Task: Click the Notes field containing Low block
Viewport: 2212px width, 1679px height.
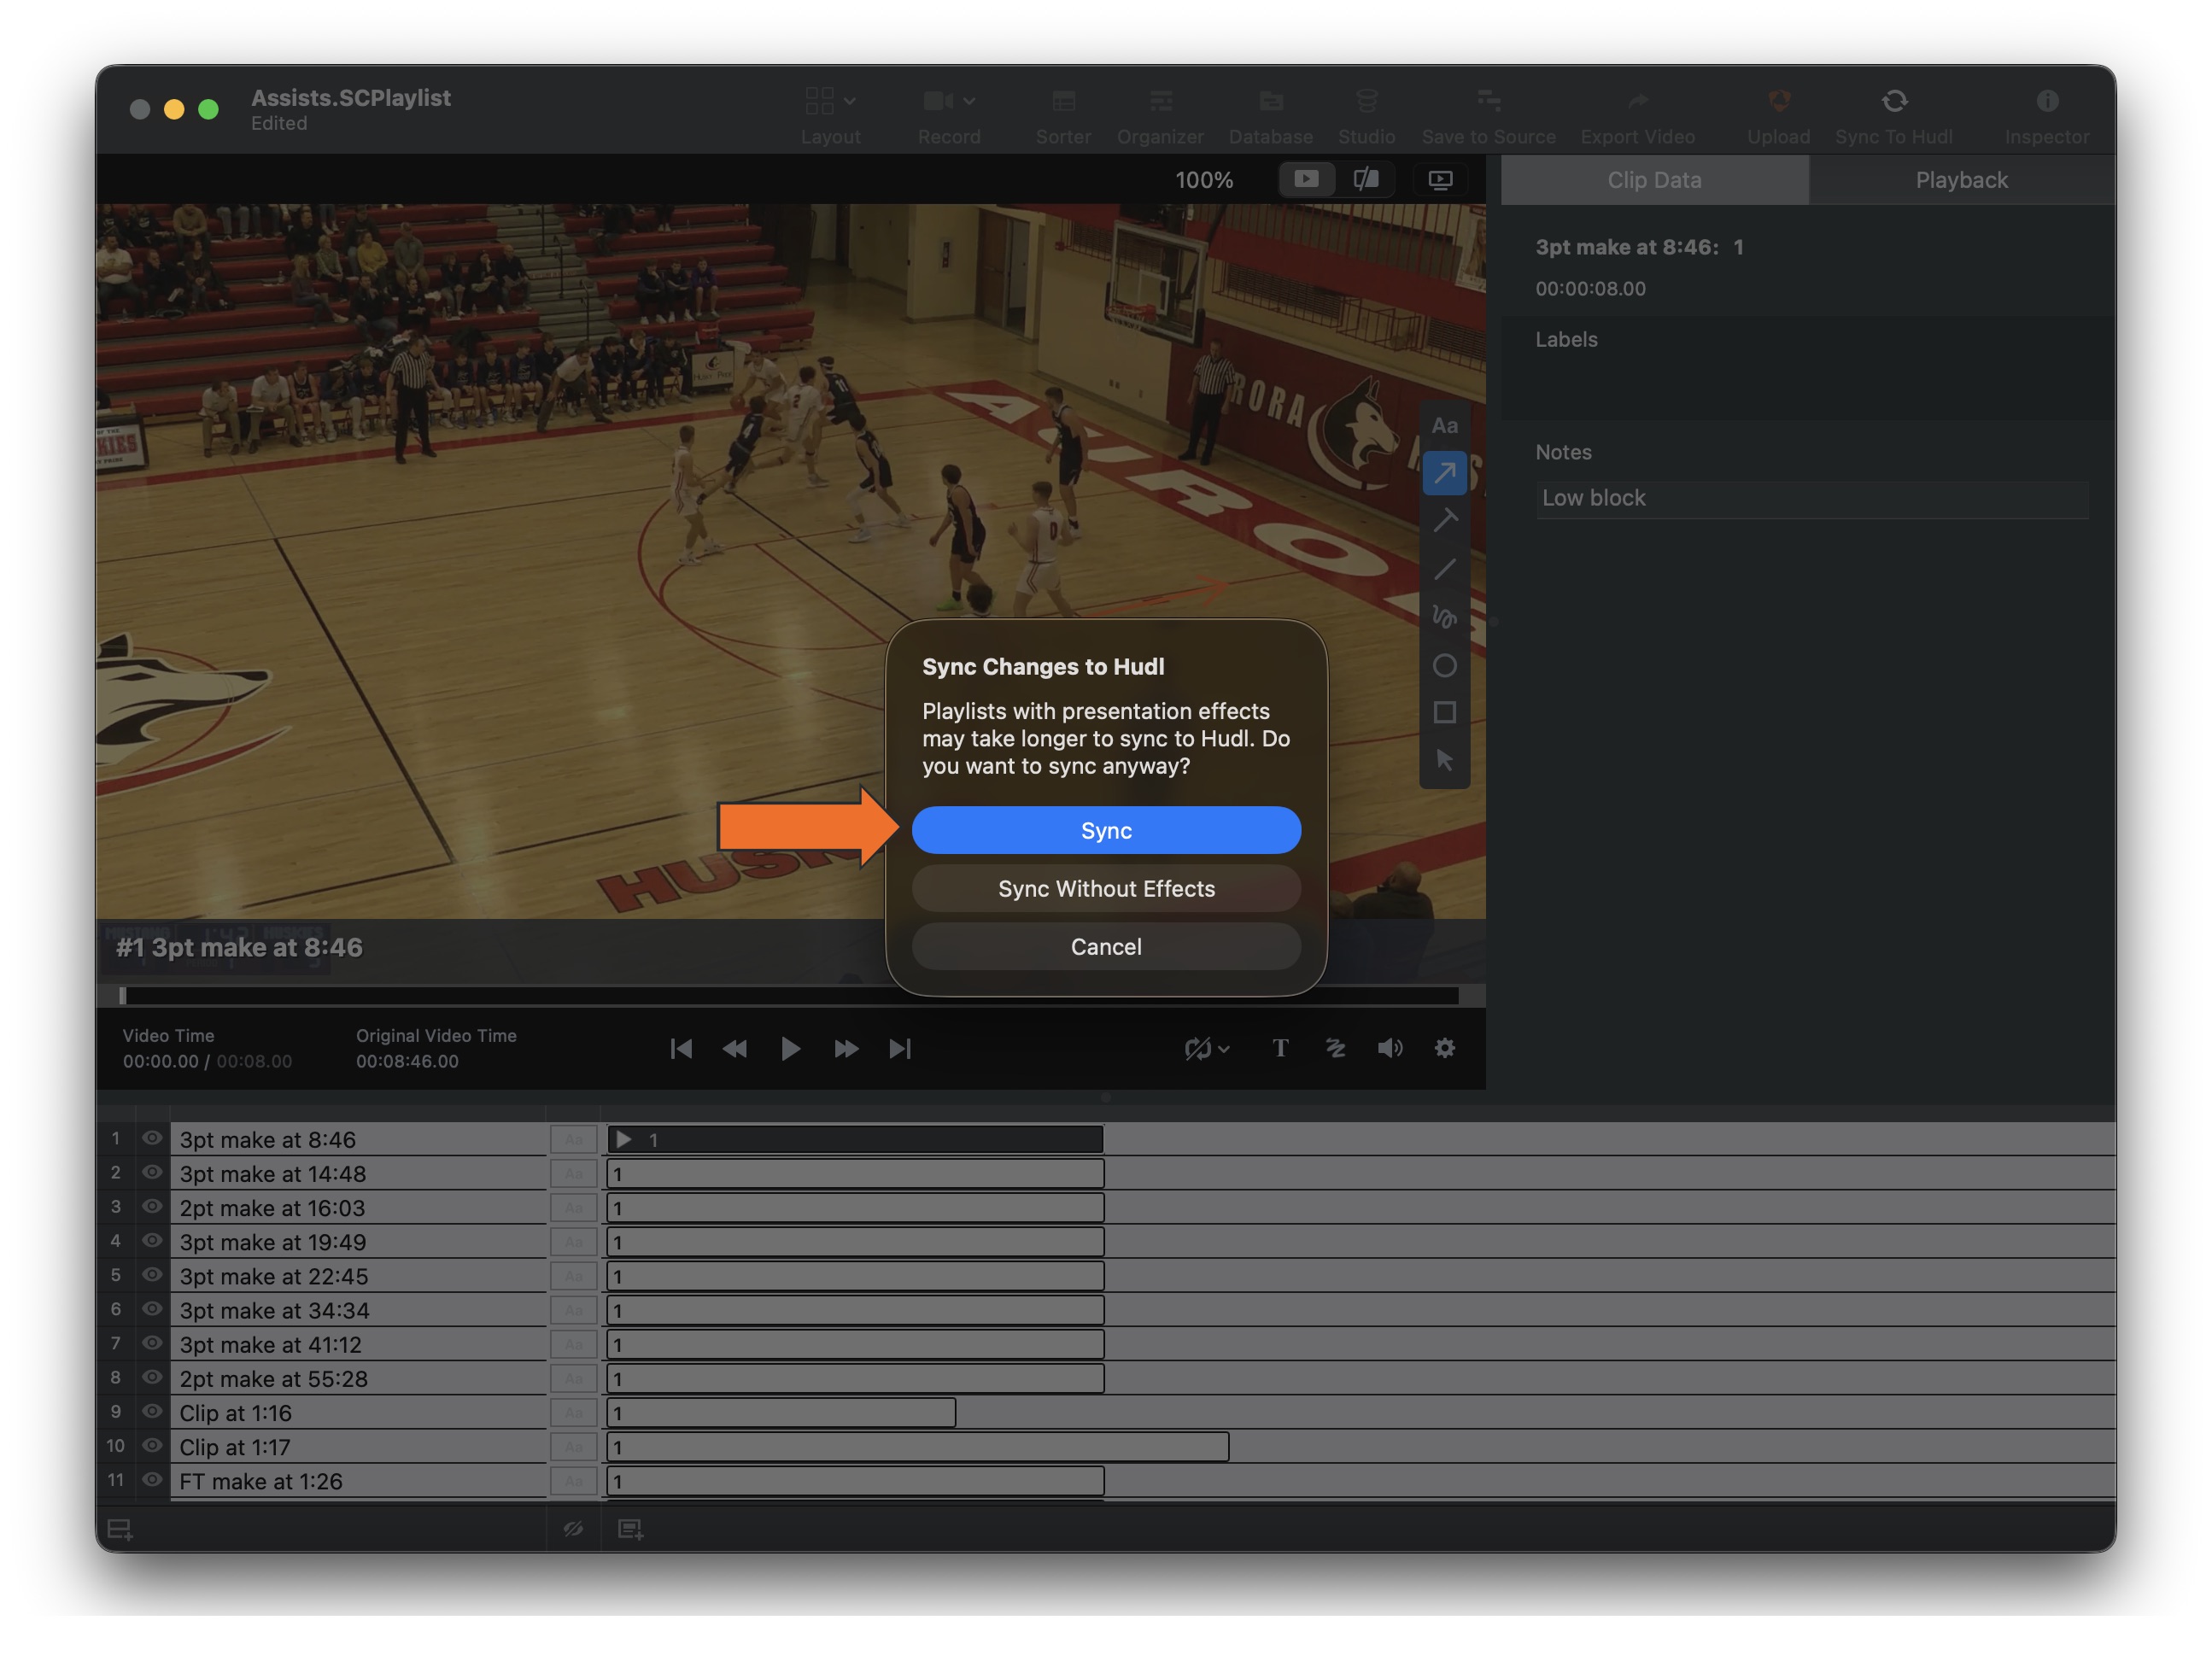Action: point(1812,498)
